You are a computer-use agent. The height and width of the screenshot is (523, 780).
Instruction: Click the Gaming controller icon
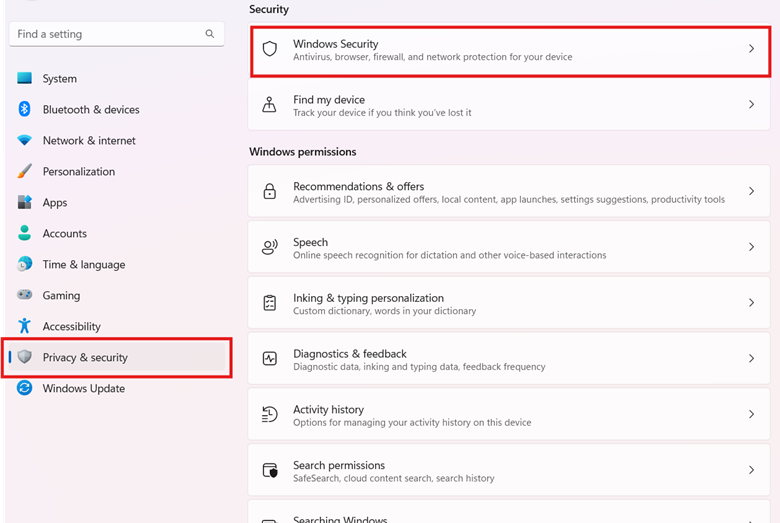pyautogui.click(x=24, y=295)
